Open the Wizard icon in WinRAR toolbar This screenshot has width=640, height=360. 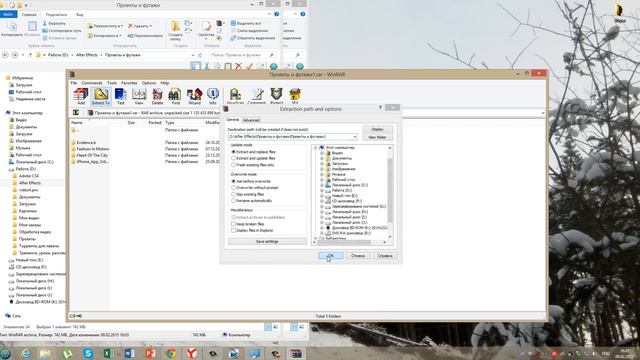pyautogui.click(x=194, y=96)
